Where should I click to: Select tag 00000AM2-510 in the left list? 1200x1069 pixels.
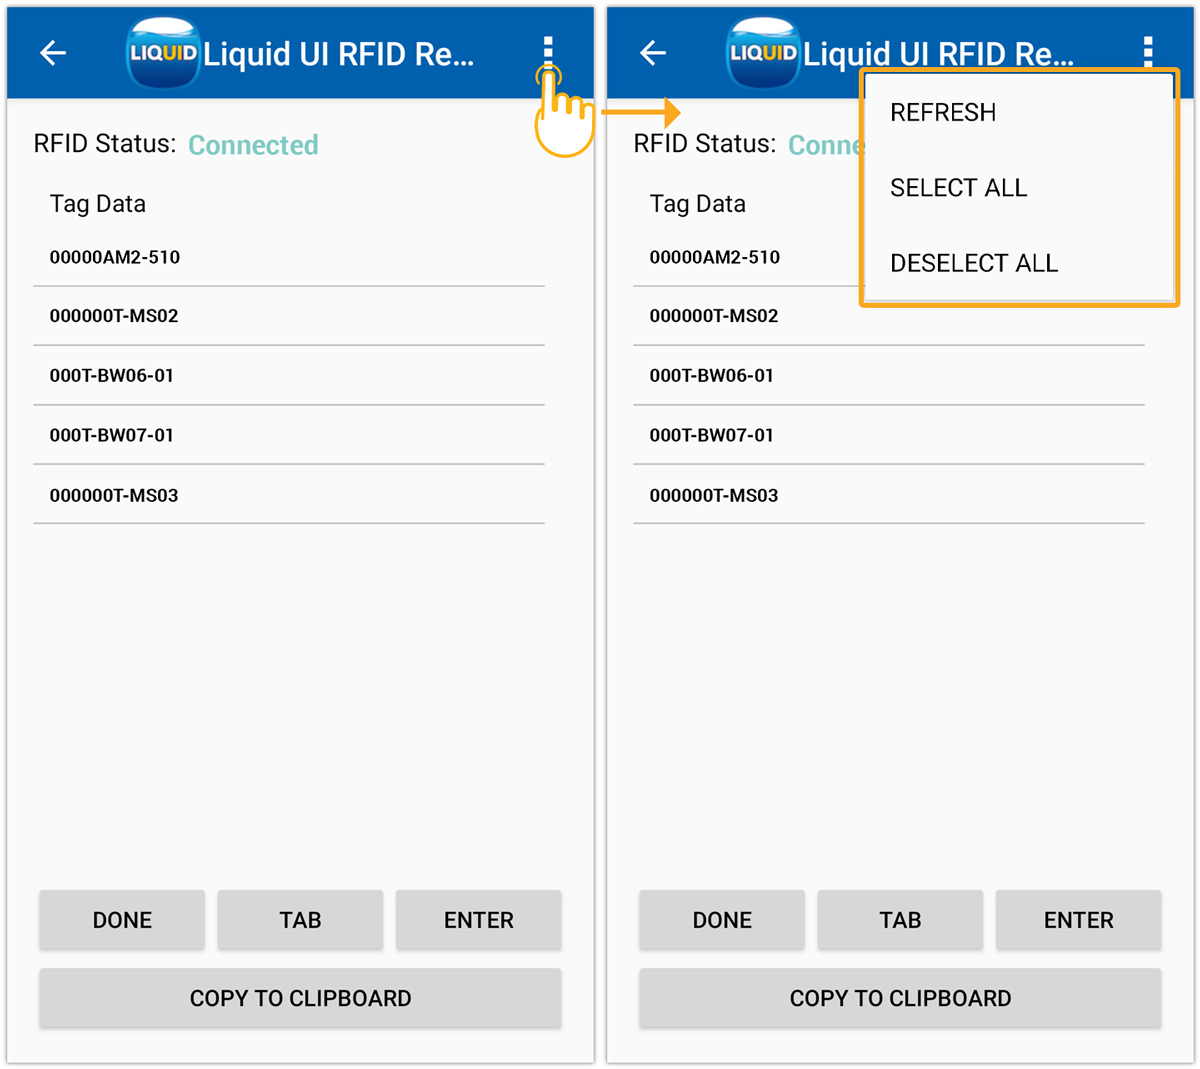point(115,257)
